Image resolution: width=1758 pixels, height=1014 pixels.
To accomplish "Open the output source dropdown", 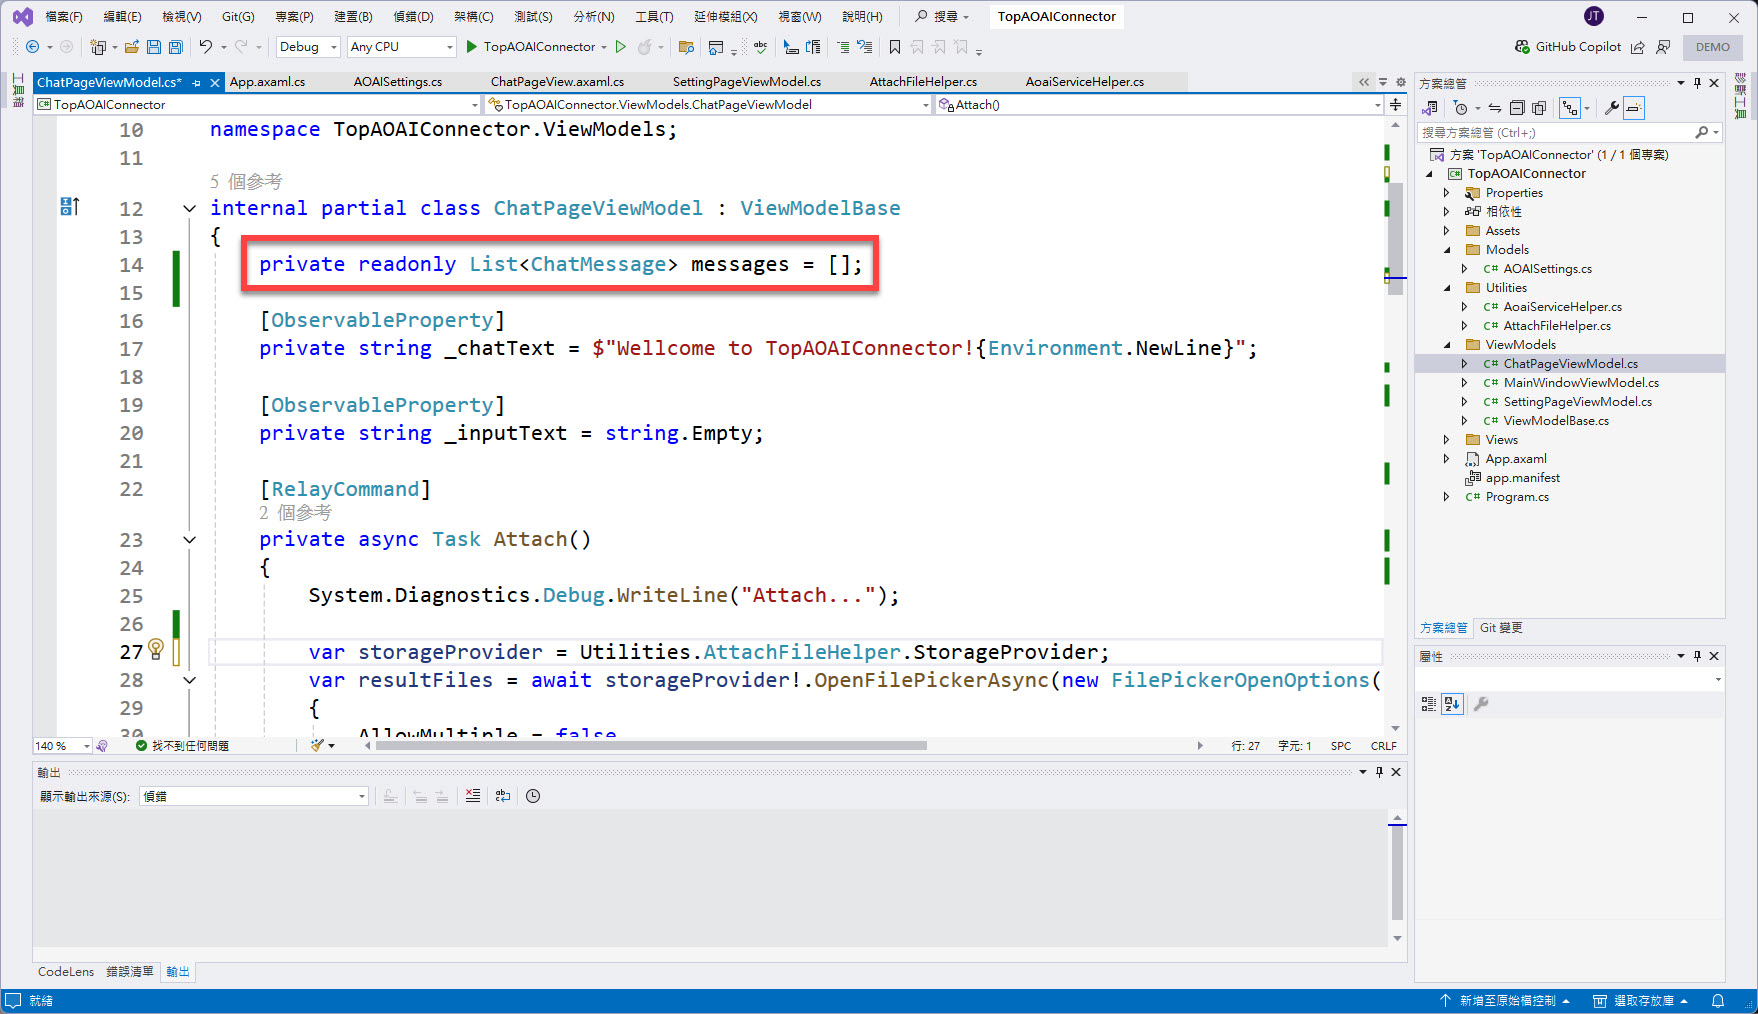I will (254, 796).
